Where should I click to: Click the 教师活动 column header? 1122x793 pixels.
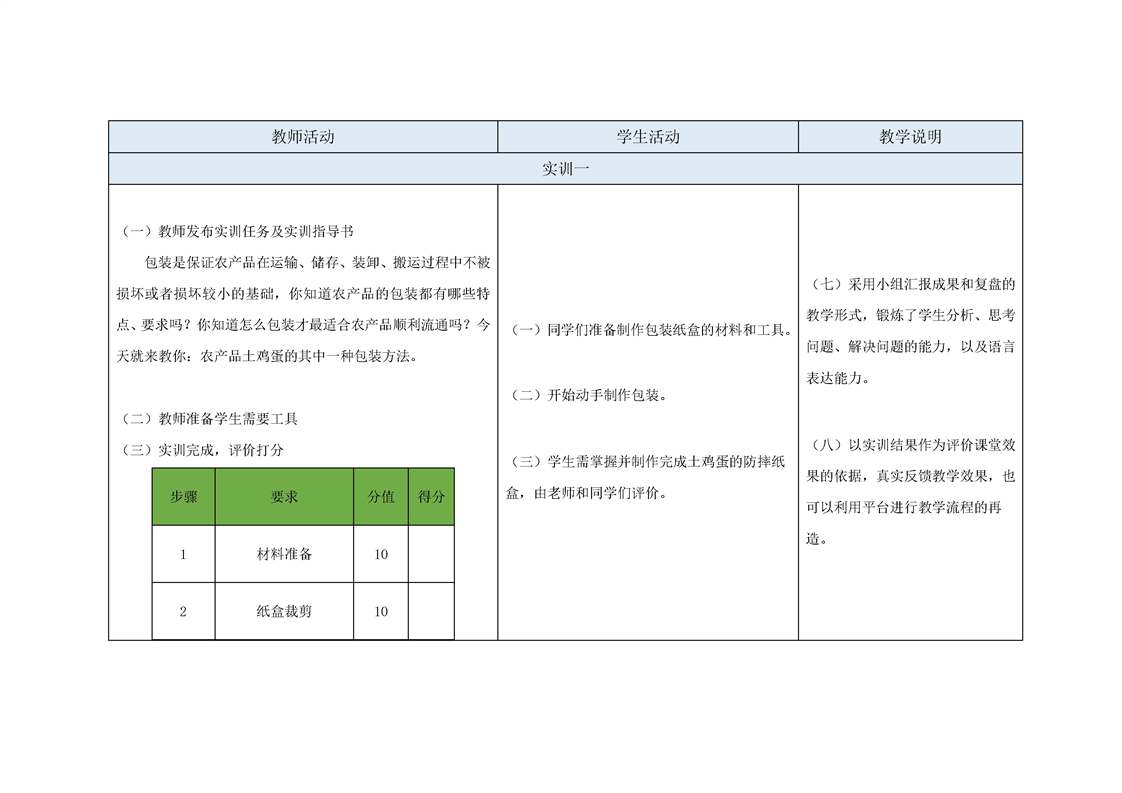pos(303,137)
